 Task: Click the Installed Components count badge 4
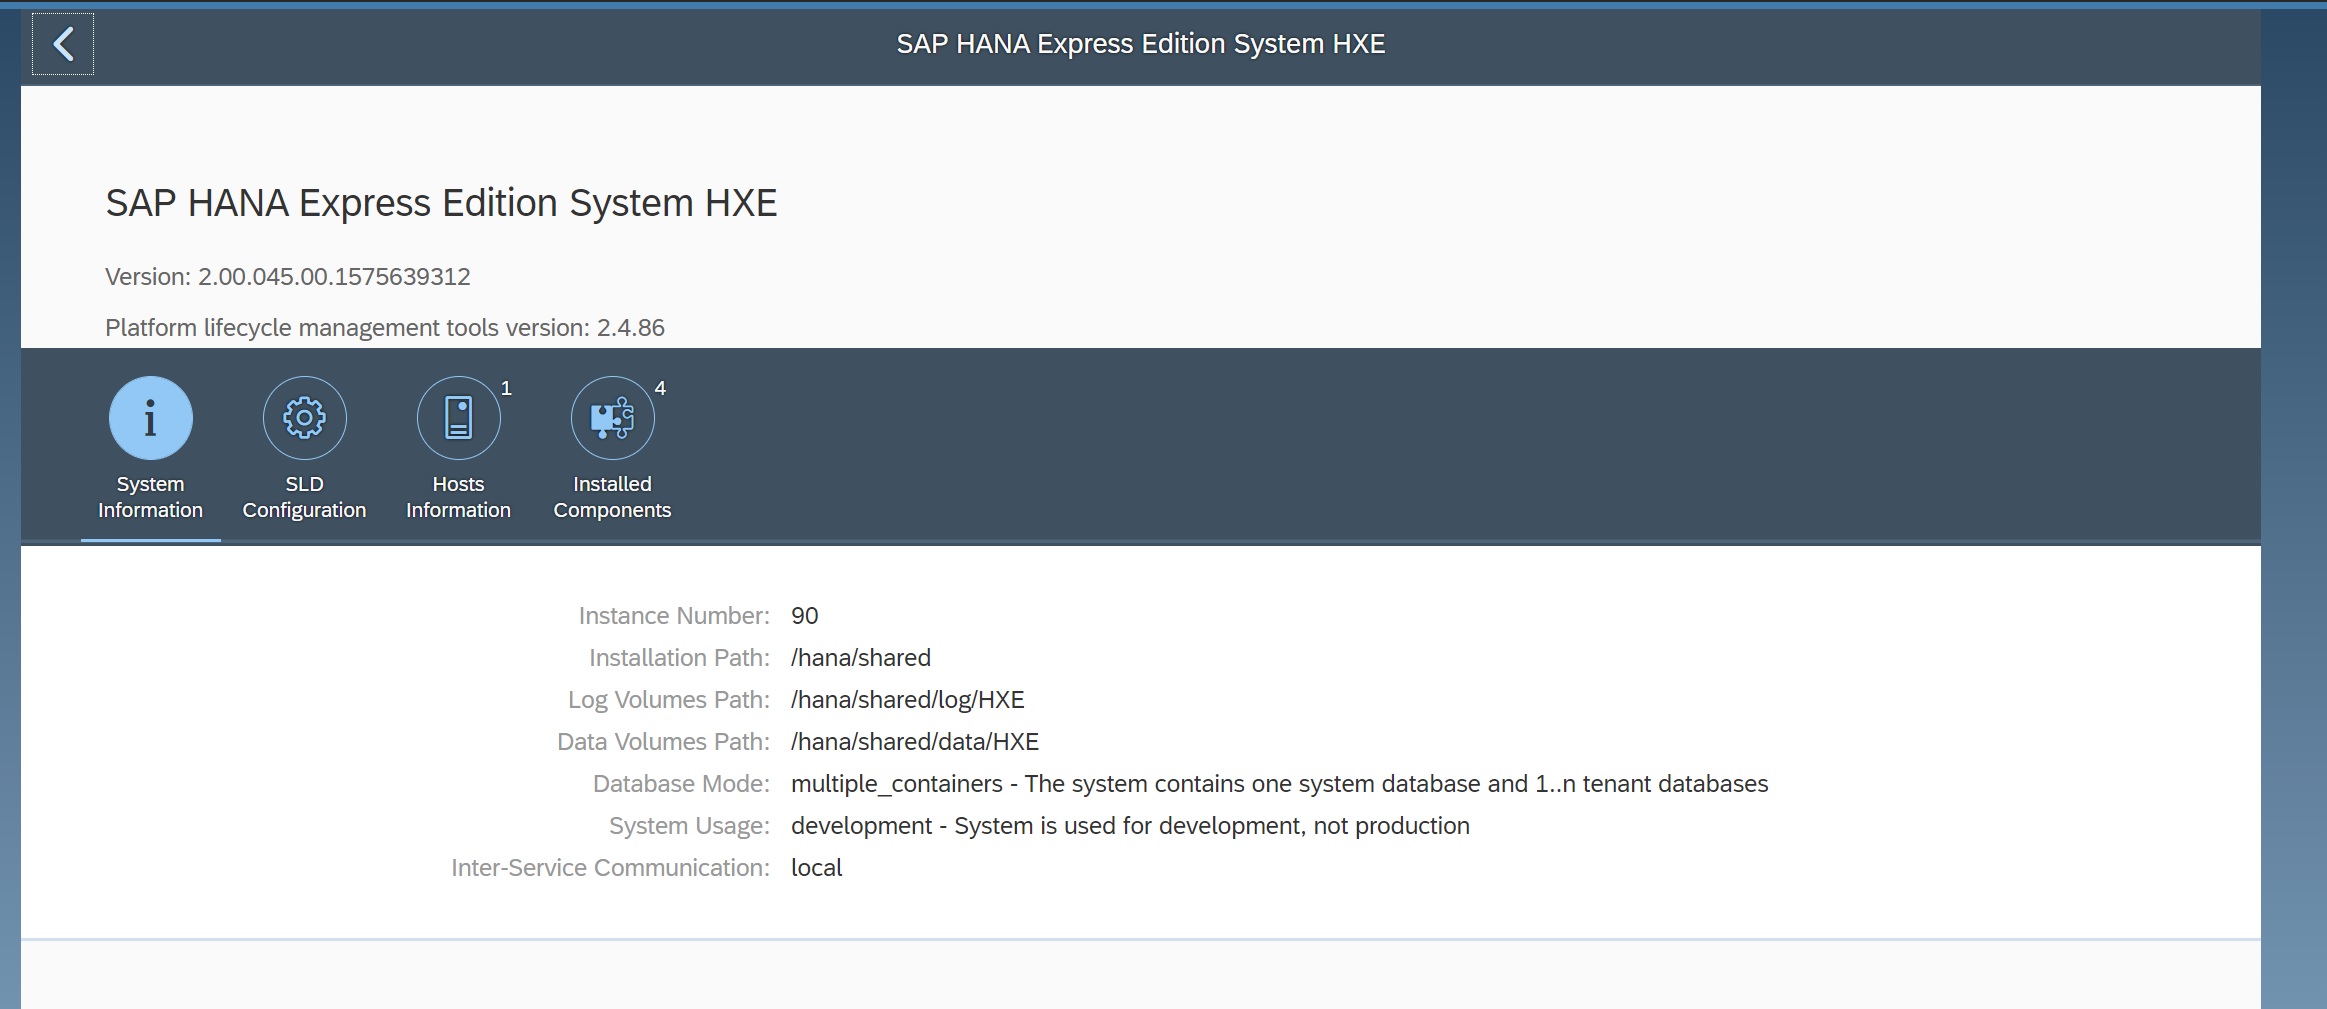tap(660, 389)
